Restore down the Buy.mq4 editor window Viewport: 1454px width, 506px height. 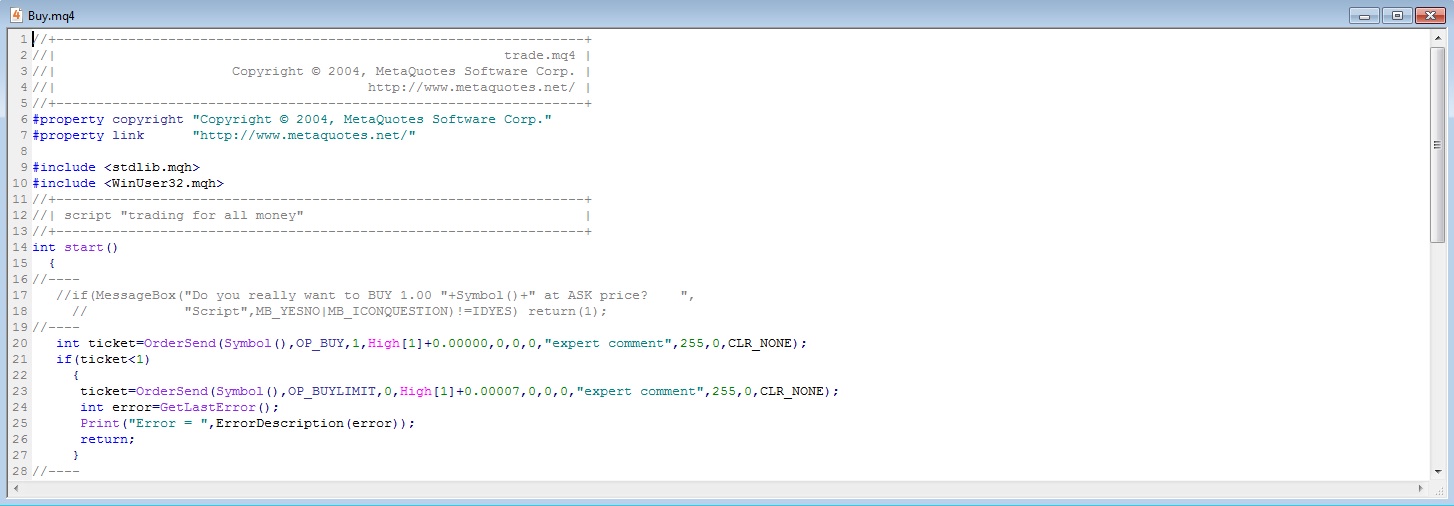click(x=1396, y=15)
